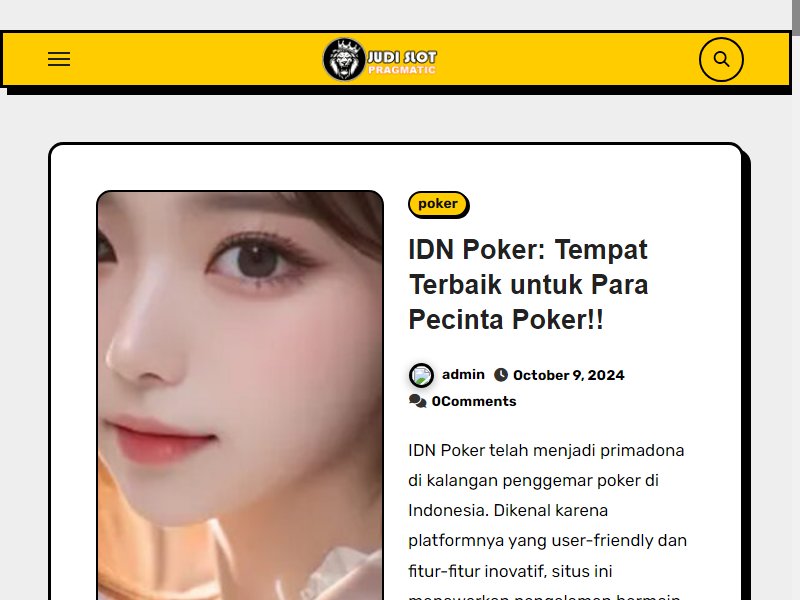This screenshot has height=600, width=800.
Task: Open the 0Comments link
Action: pos(474,402)
